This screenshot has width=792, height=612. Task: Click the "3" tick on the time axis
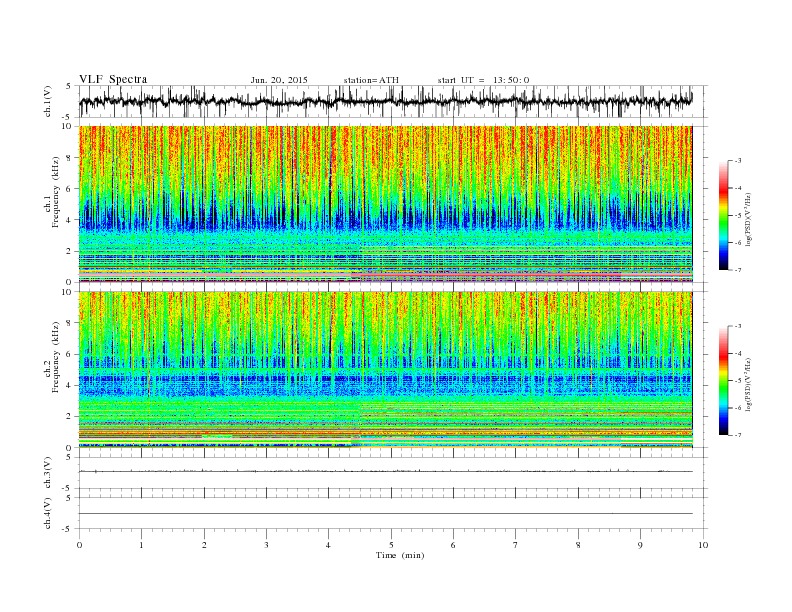tap(266, 545)
